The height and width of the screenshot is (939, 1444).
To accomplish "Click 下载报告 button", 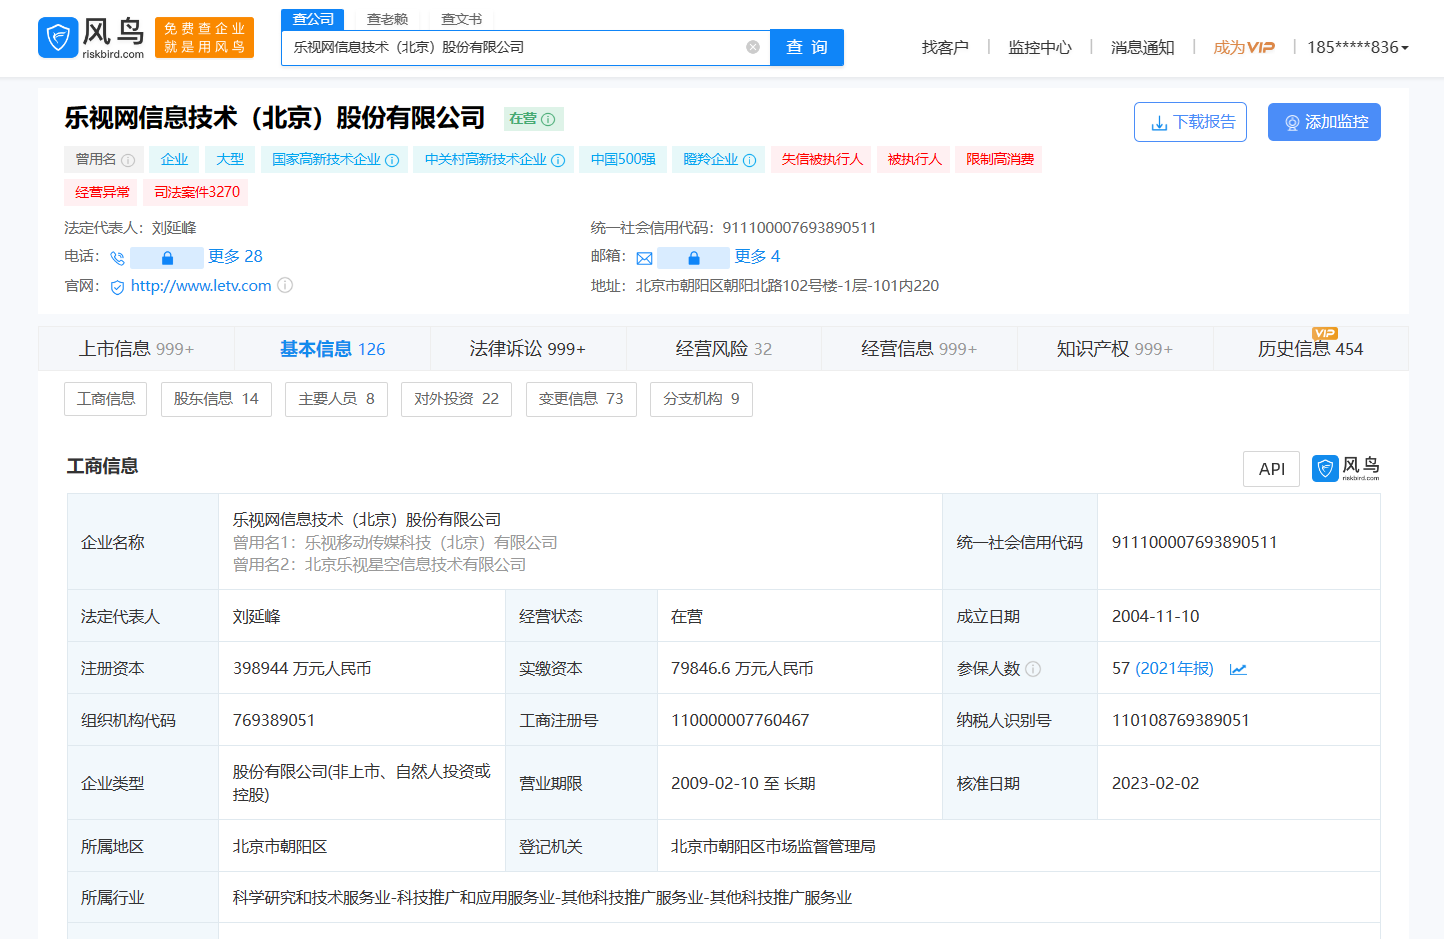I will tap(1190, 122).
